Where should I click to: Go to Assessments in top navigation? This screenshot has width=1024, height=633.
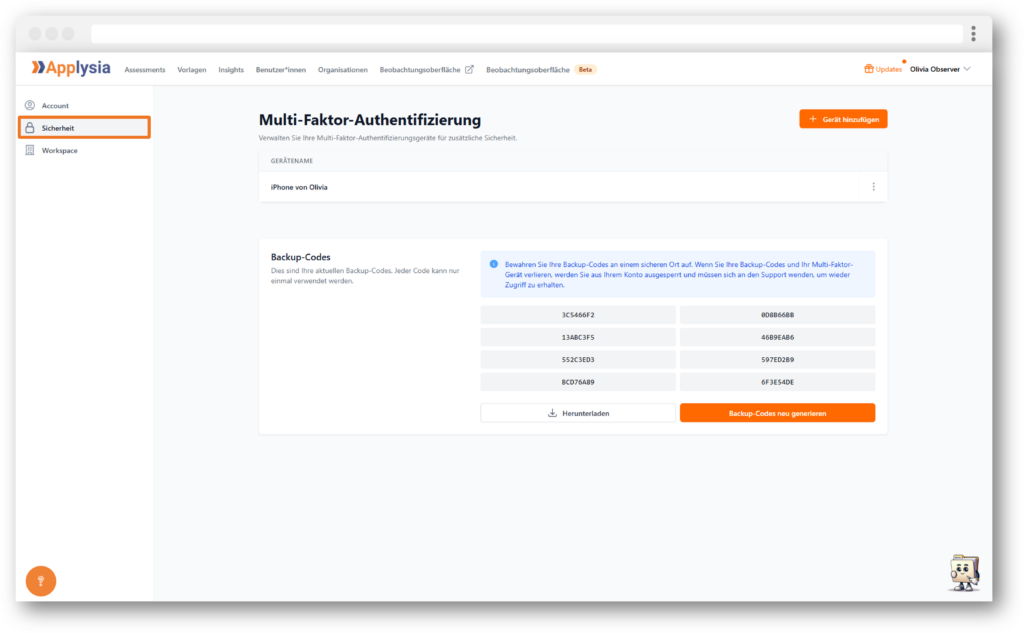point(145,69)
